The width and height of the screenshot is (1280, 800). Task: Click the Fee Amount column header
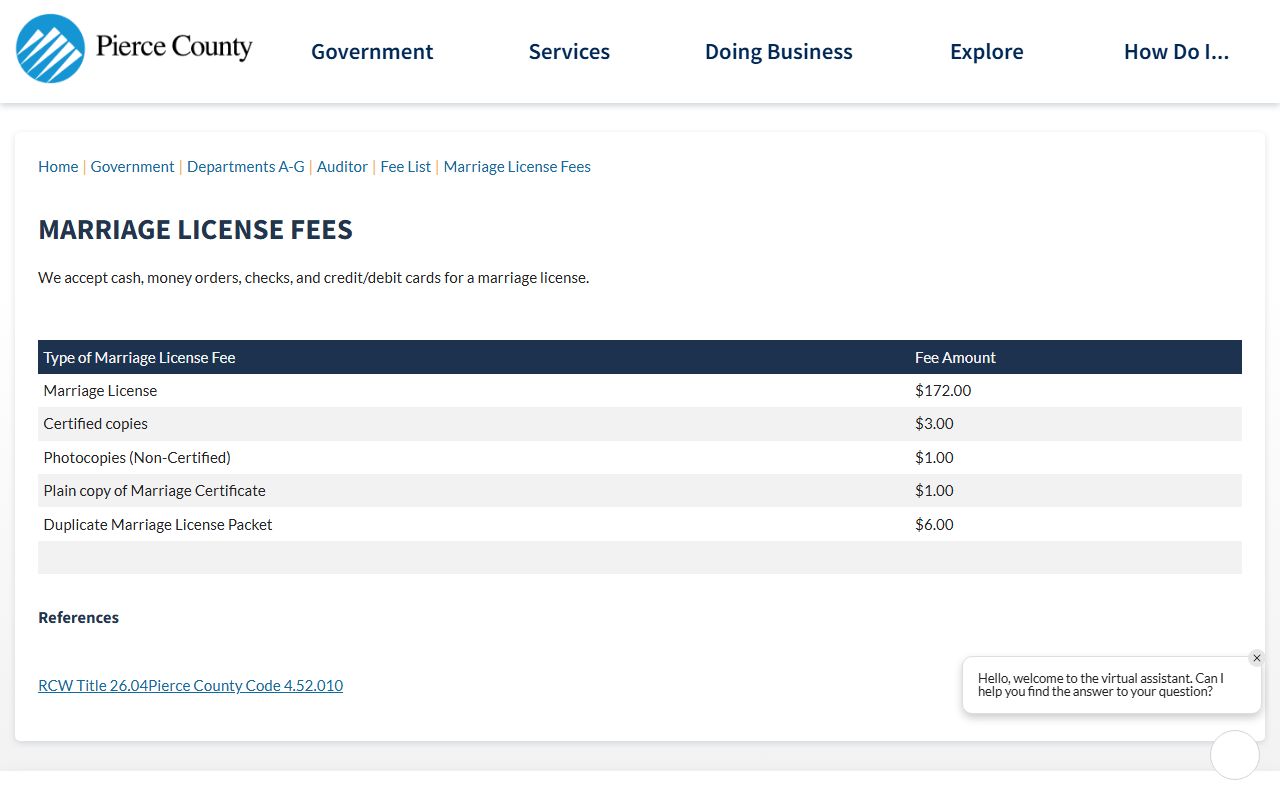pyautogui.click(x=955, y=358)
